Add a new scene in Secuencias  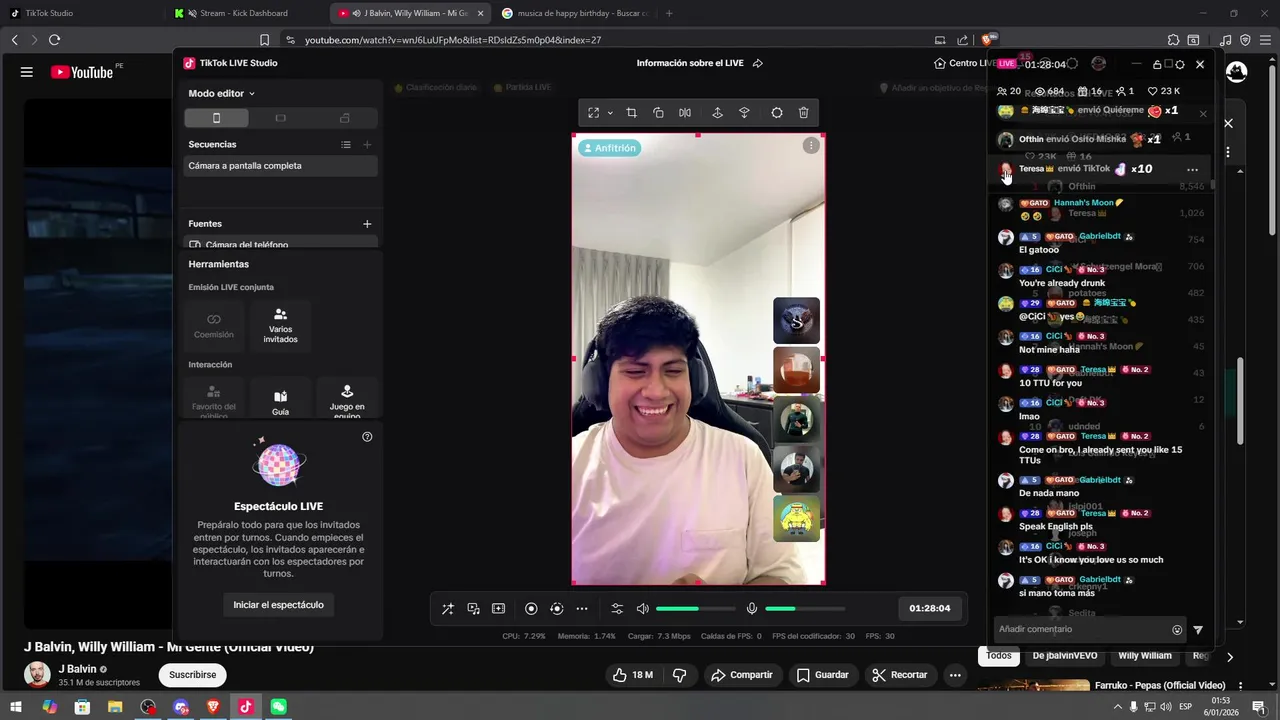(x=367, y=144)
